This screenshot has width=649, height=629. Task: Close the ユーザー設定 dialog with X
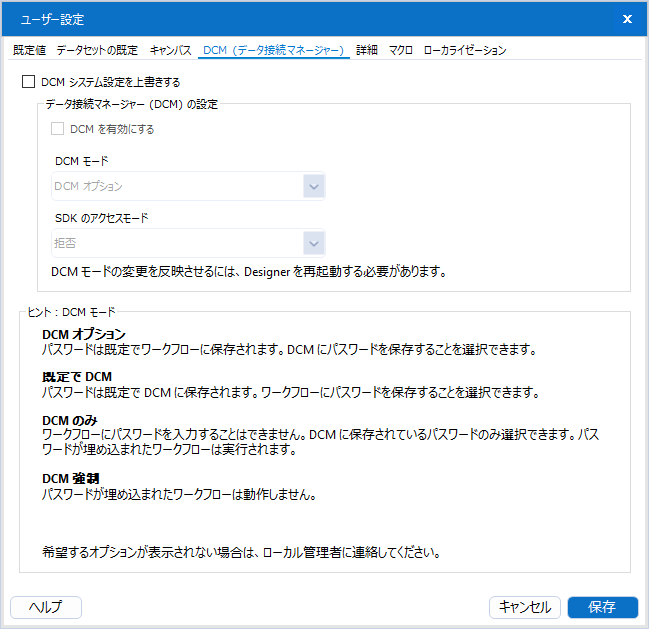pos(627,19)
